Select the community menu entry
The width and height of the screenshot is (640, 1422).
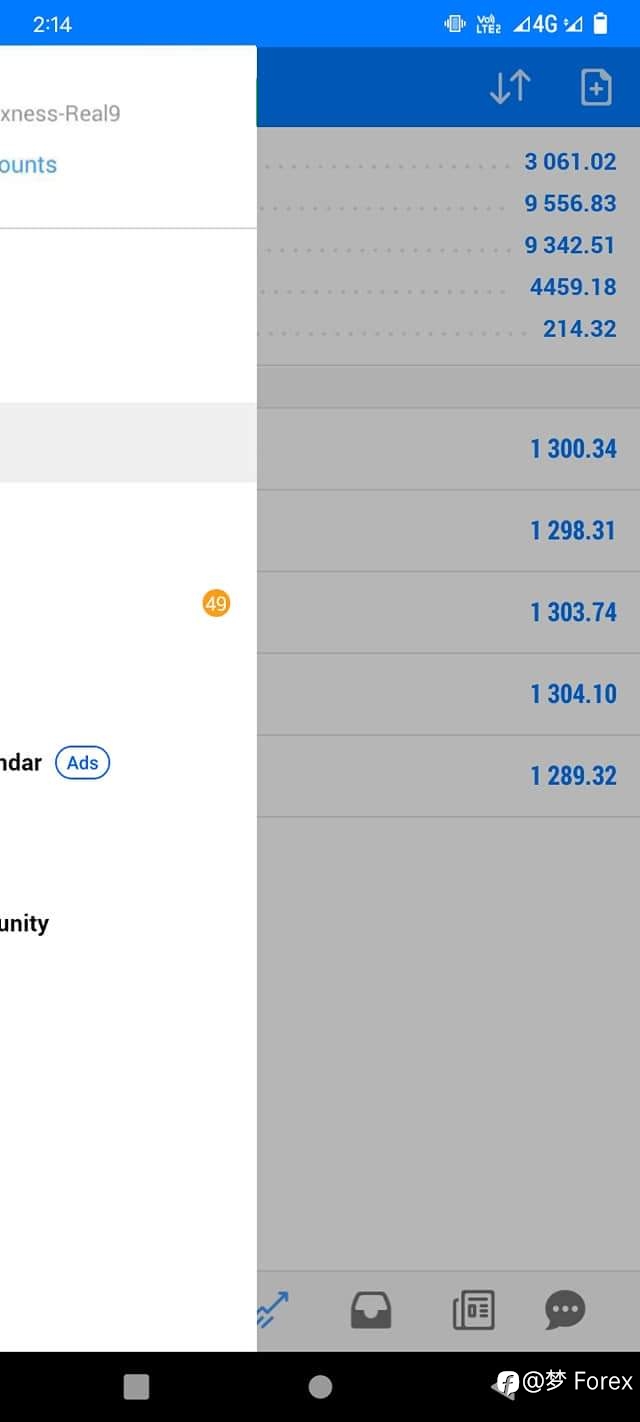24,923
